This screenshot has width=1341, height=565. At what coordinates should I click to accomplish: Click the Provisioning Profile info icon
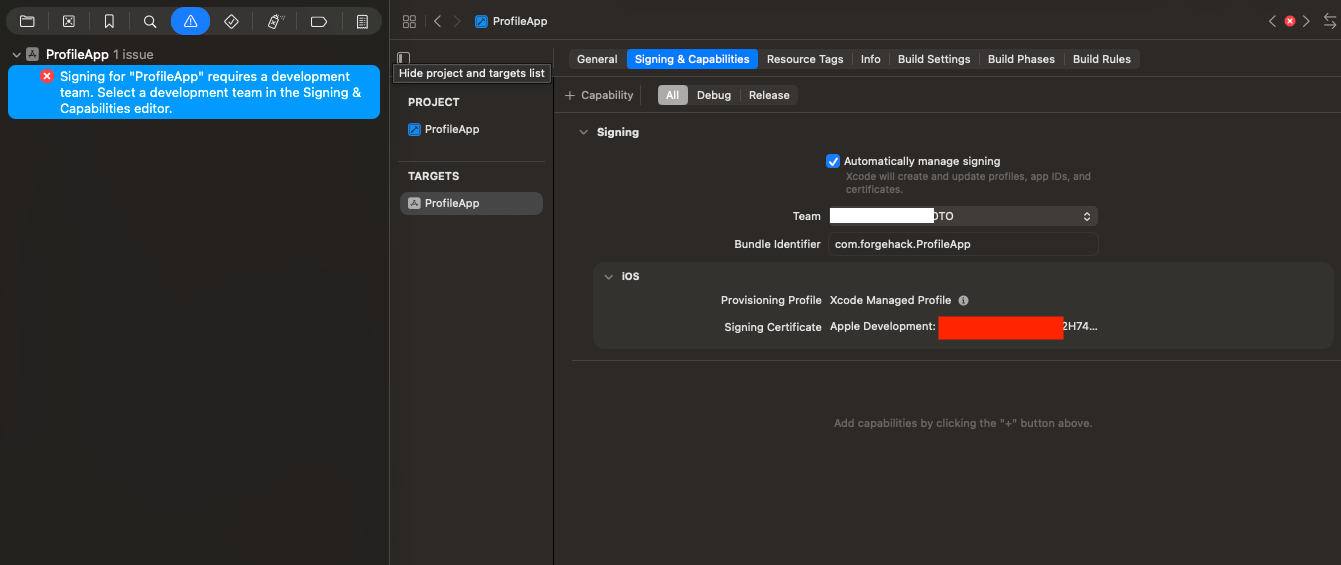point(963,300)
